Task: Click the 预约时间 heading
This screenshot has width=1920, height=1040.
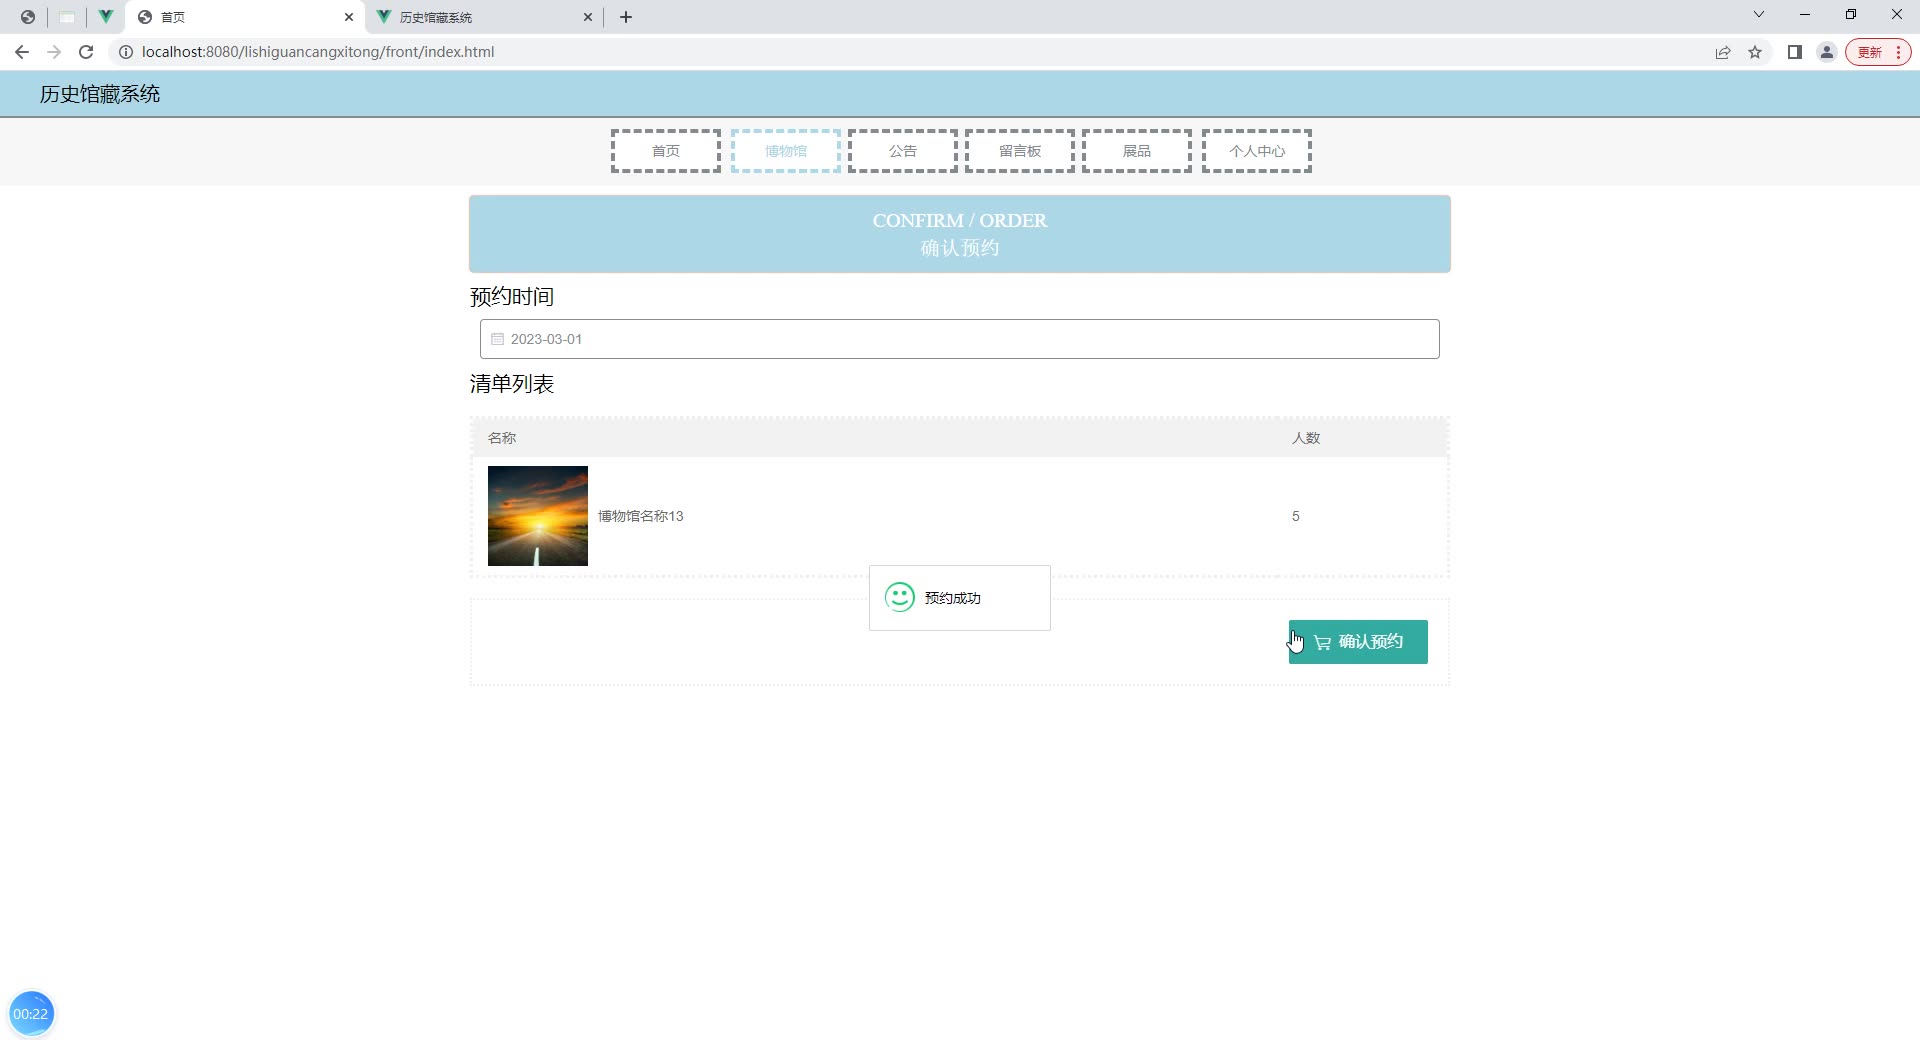Action: click(x=512, y=297)
